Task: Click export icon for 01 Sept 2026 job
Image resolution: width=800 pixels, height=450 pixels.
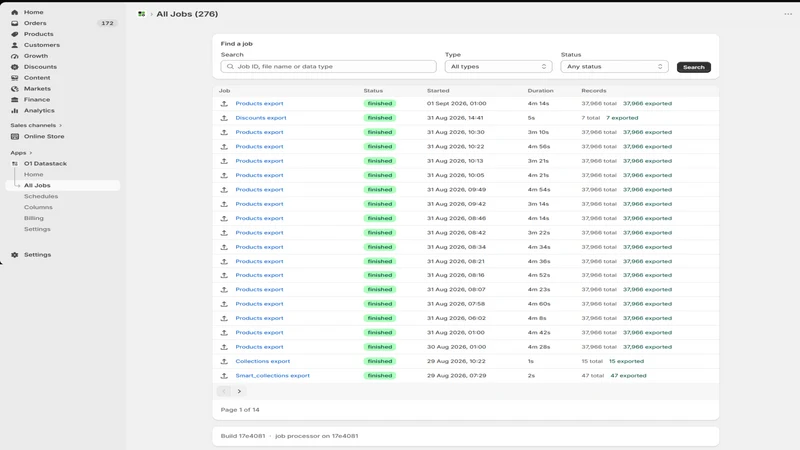Action: pos(224,104)
